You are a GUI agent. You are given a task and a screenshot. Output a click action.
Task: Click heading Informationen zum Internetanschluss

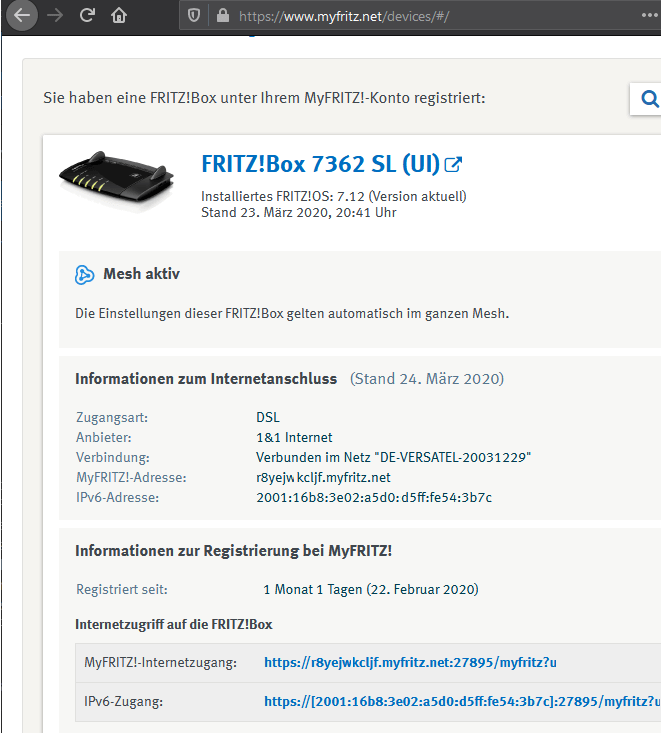pos(206,379)
